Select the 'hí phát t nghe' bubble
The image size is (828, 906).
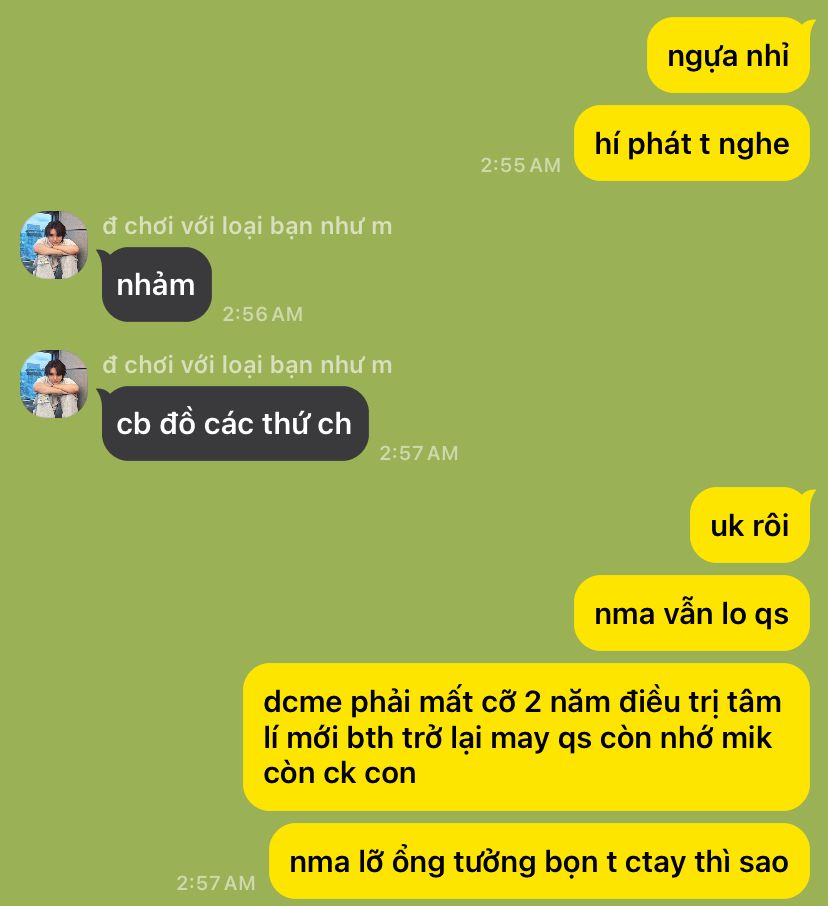tap(692, 143)
